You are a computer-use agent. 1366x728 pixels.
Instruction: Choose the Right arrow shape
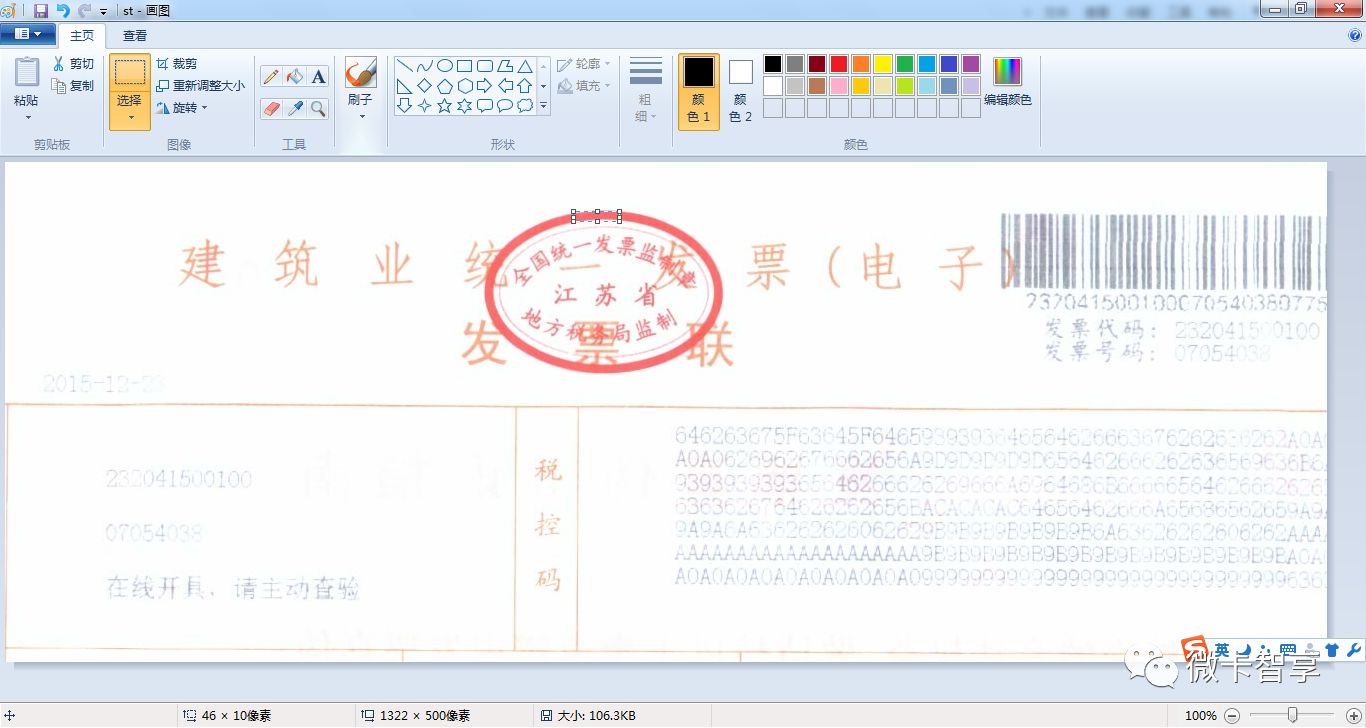pos(485,86)
